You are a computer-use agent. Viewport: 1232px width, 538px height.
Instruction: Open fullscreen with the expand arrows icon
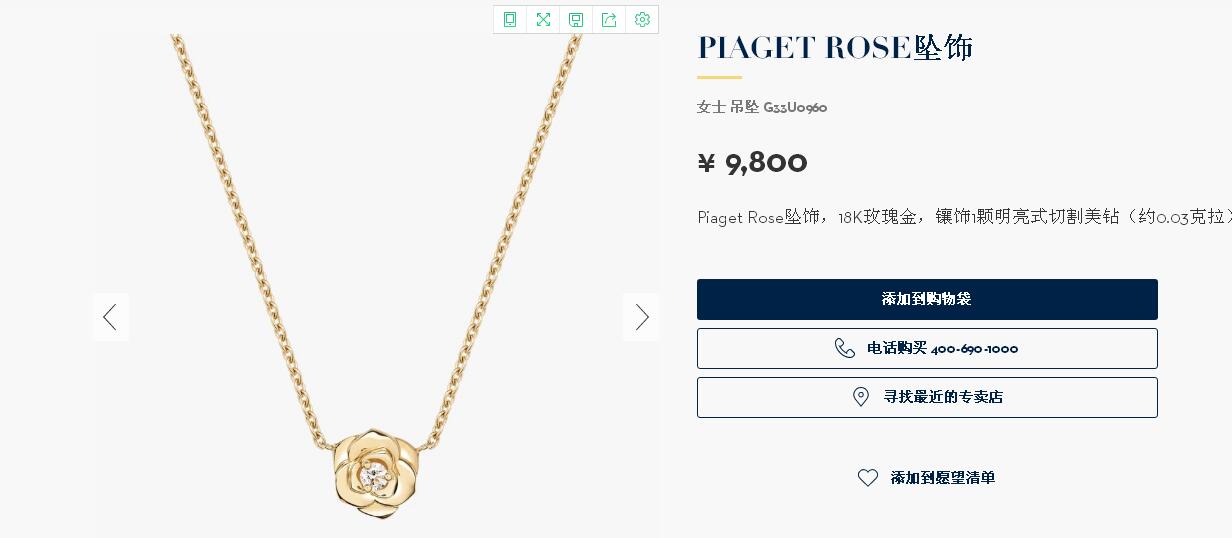pos(543,20)
